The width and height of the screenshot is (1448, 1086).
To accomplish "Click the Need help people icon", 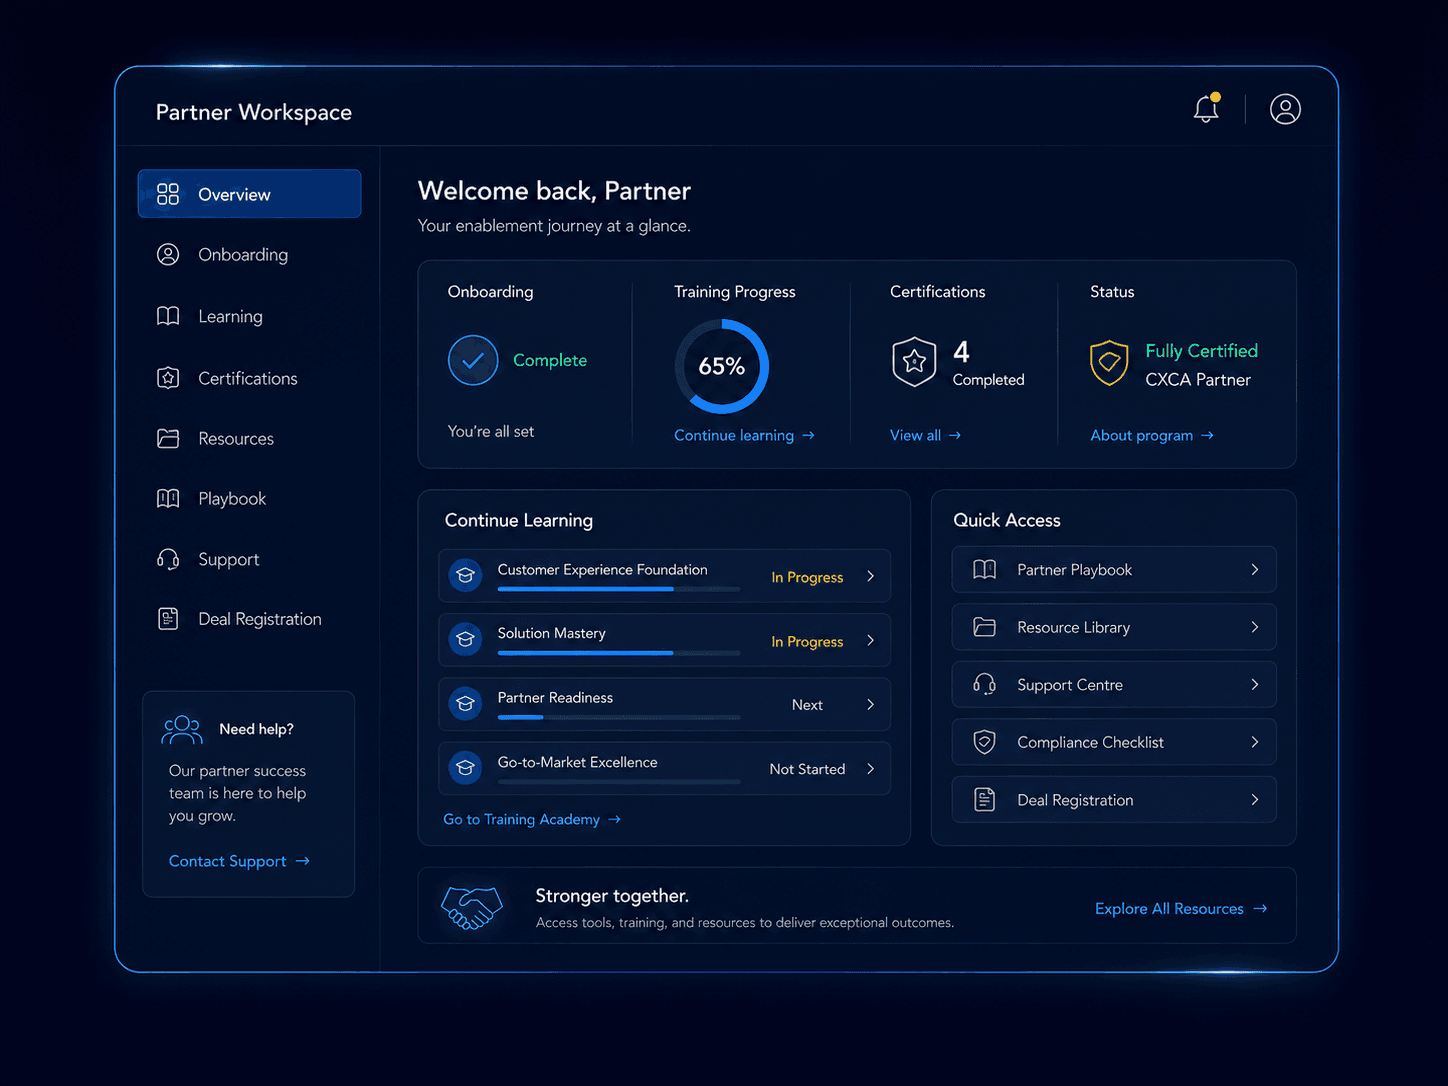I will tap(182, 730).
